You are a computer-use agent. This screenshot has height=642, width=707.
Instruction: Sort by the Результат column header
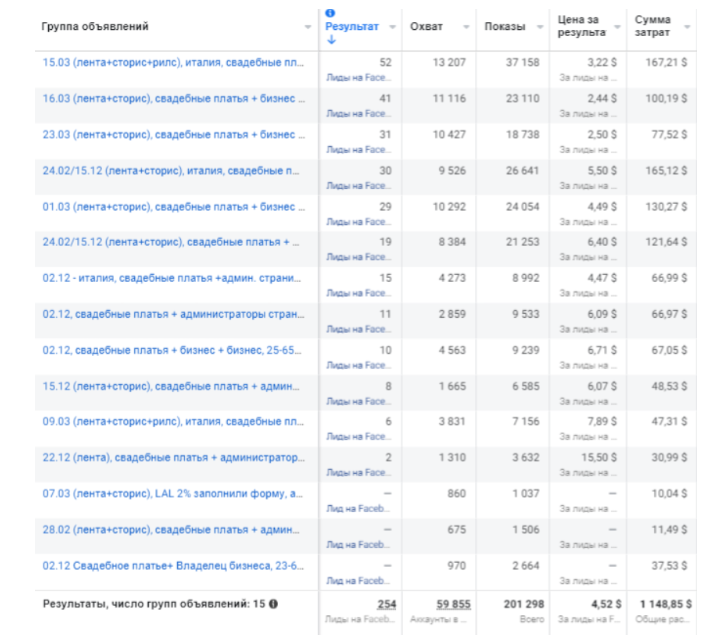coord(352,27)
